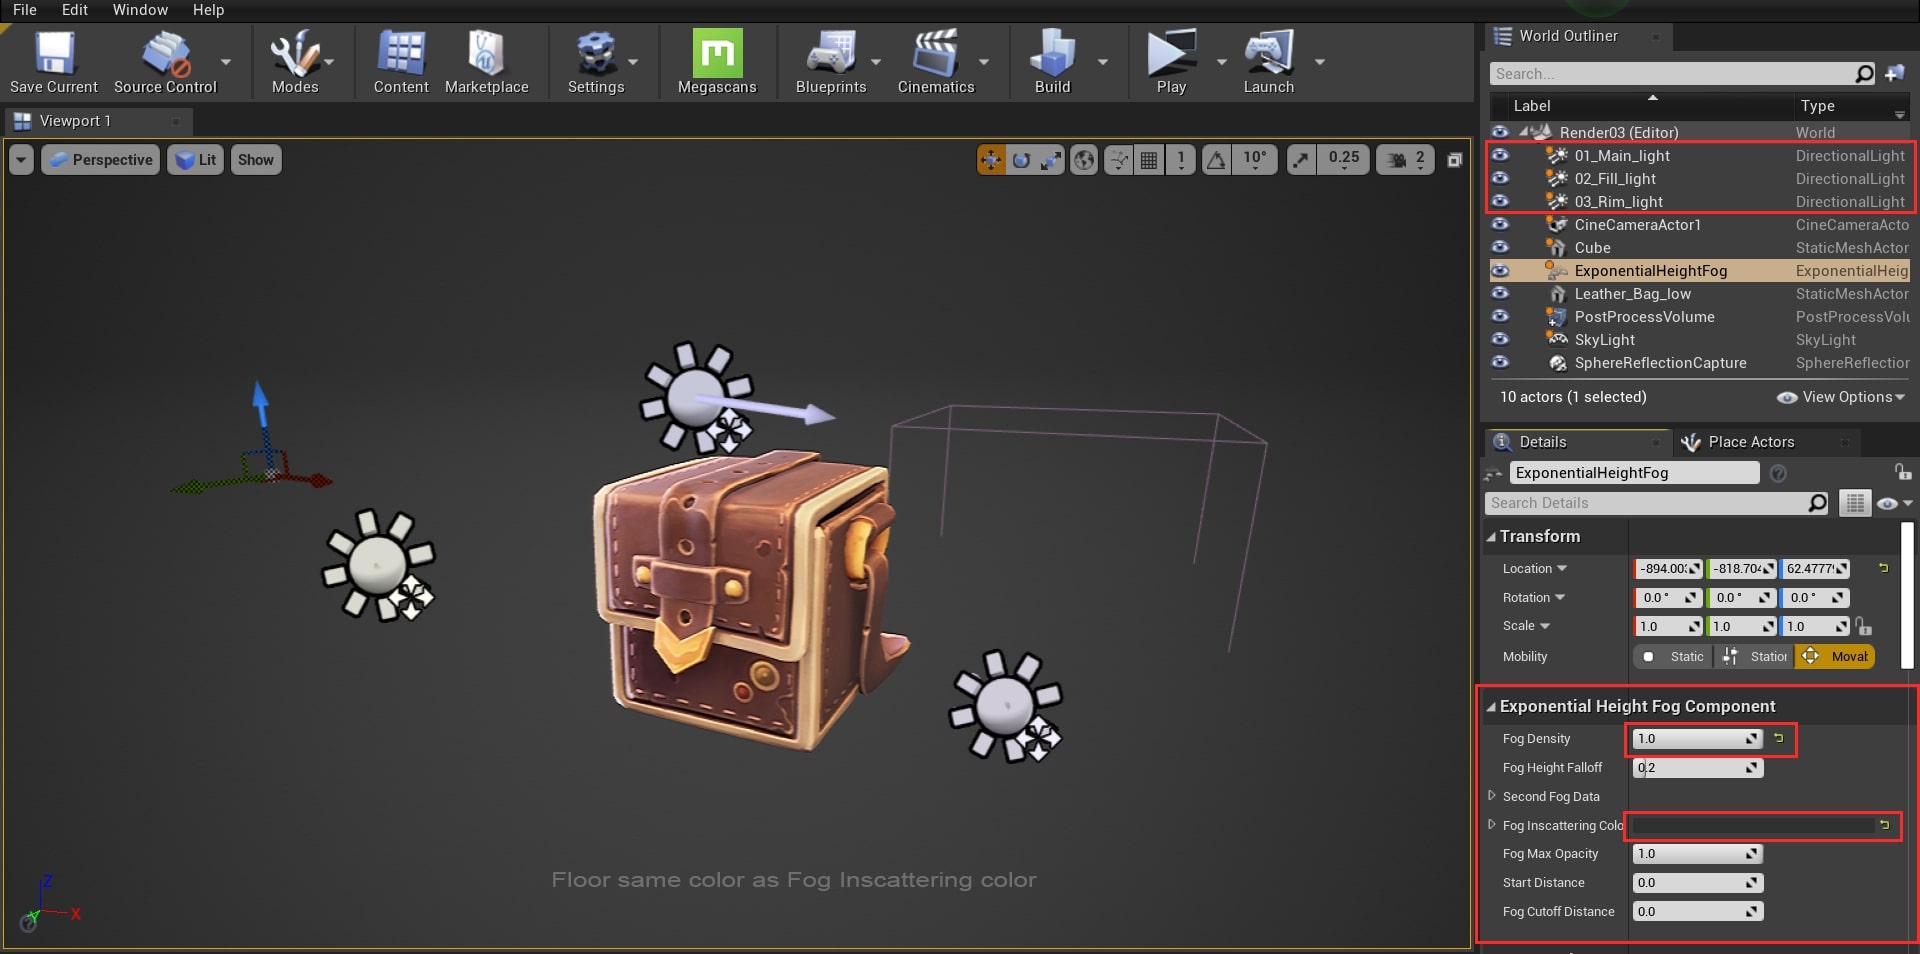
Task: Open the Window menu
Action: [x=139, y=10]
